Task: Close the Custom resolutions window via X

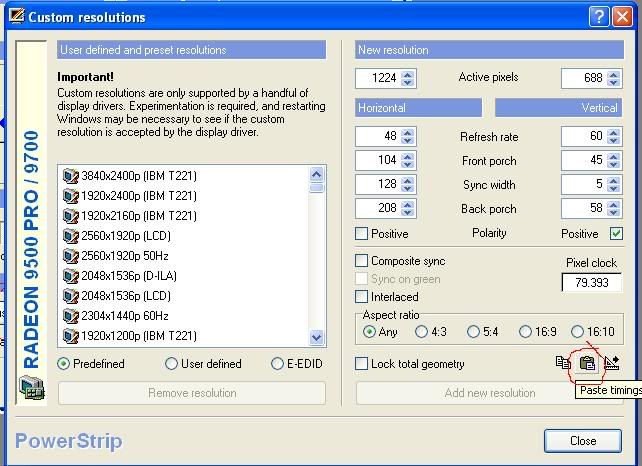Action: (x=622, y=17)
